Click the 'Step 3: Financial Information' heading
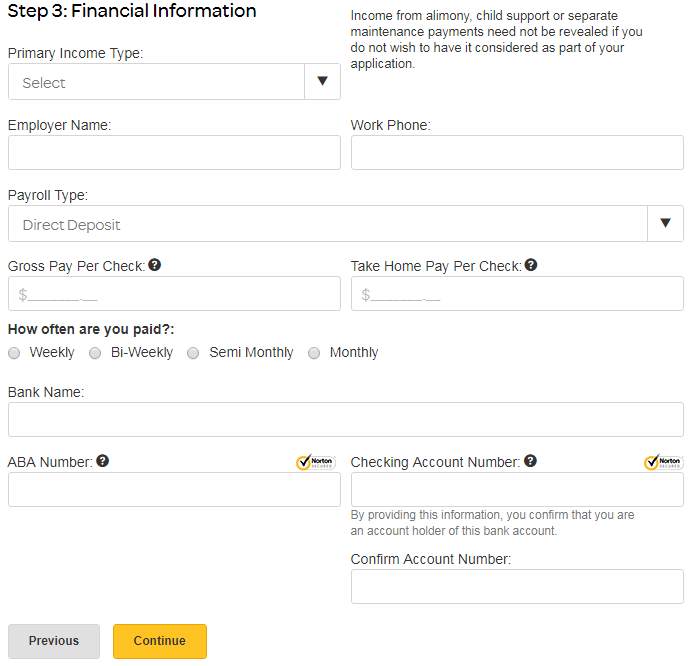The height and width of the screenshot is (666, 690). (132, 11)
